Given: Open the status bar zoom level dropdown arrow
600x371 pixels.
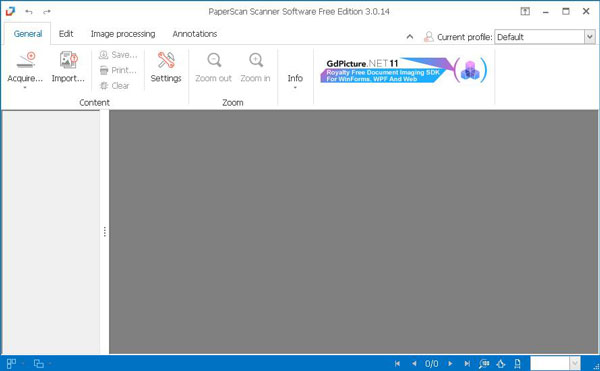Looking at the screenshot, I should (x=574, y=364).
